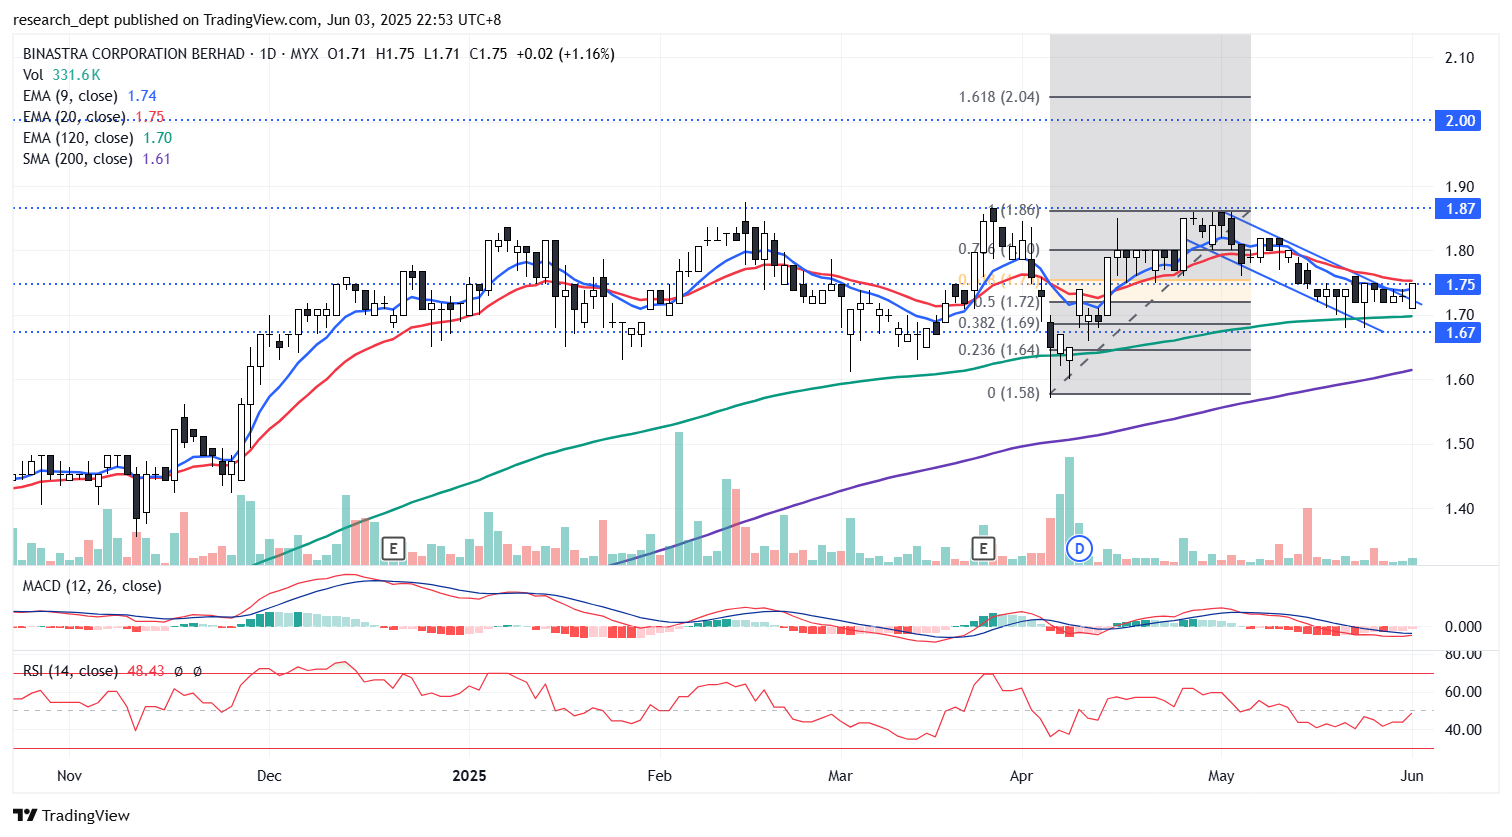
Task: Click the 1.50 price axis label
Action: pyautogui.click(x=1459, y=444)
